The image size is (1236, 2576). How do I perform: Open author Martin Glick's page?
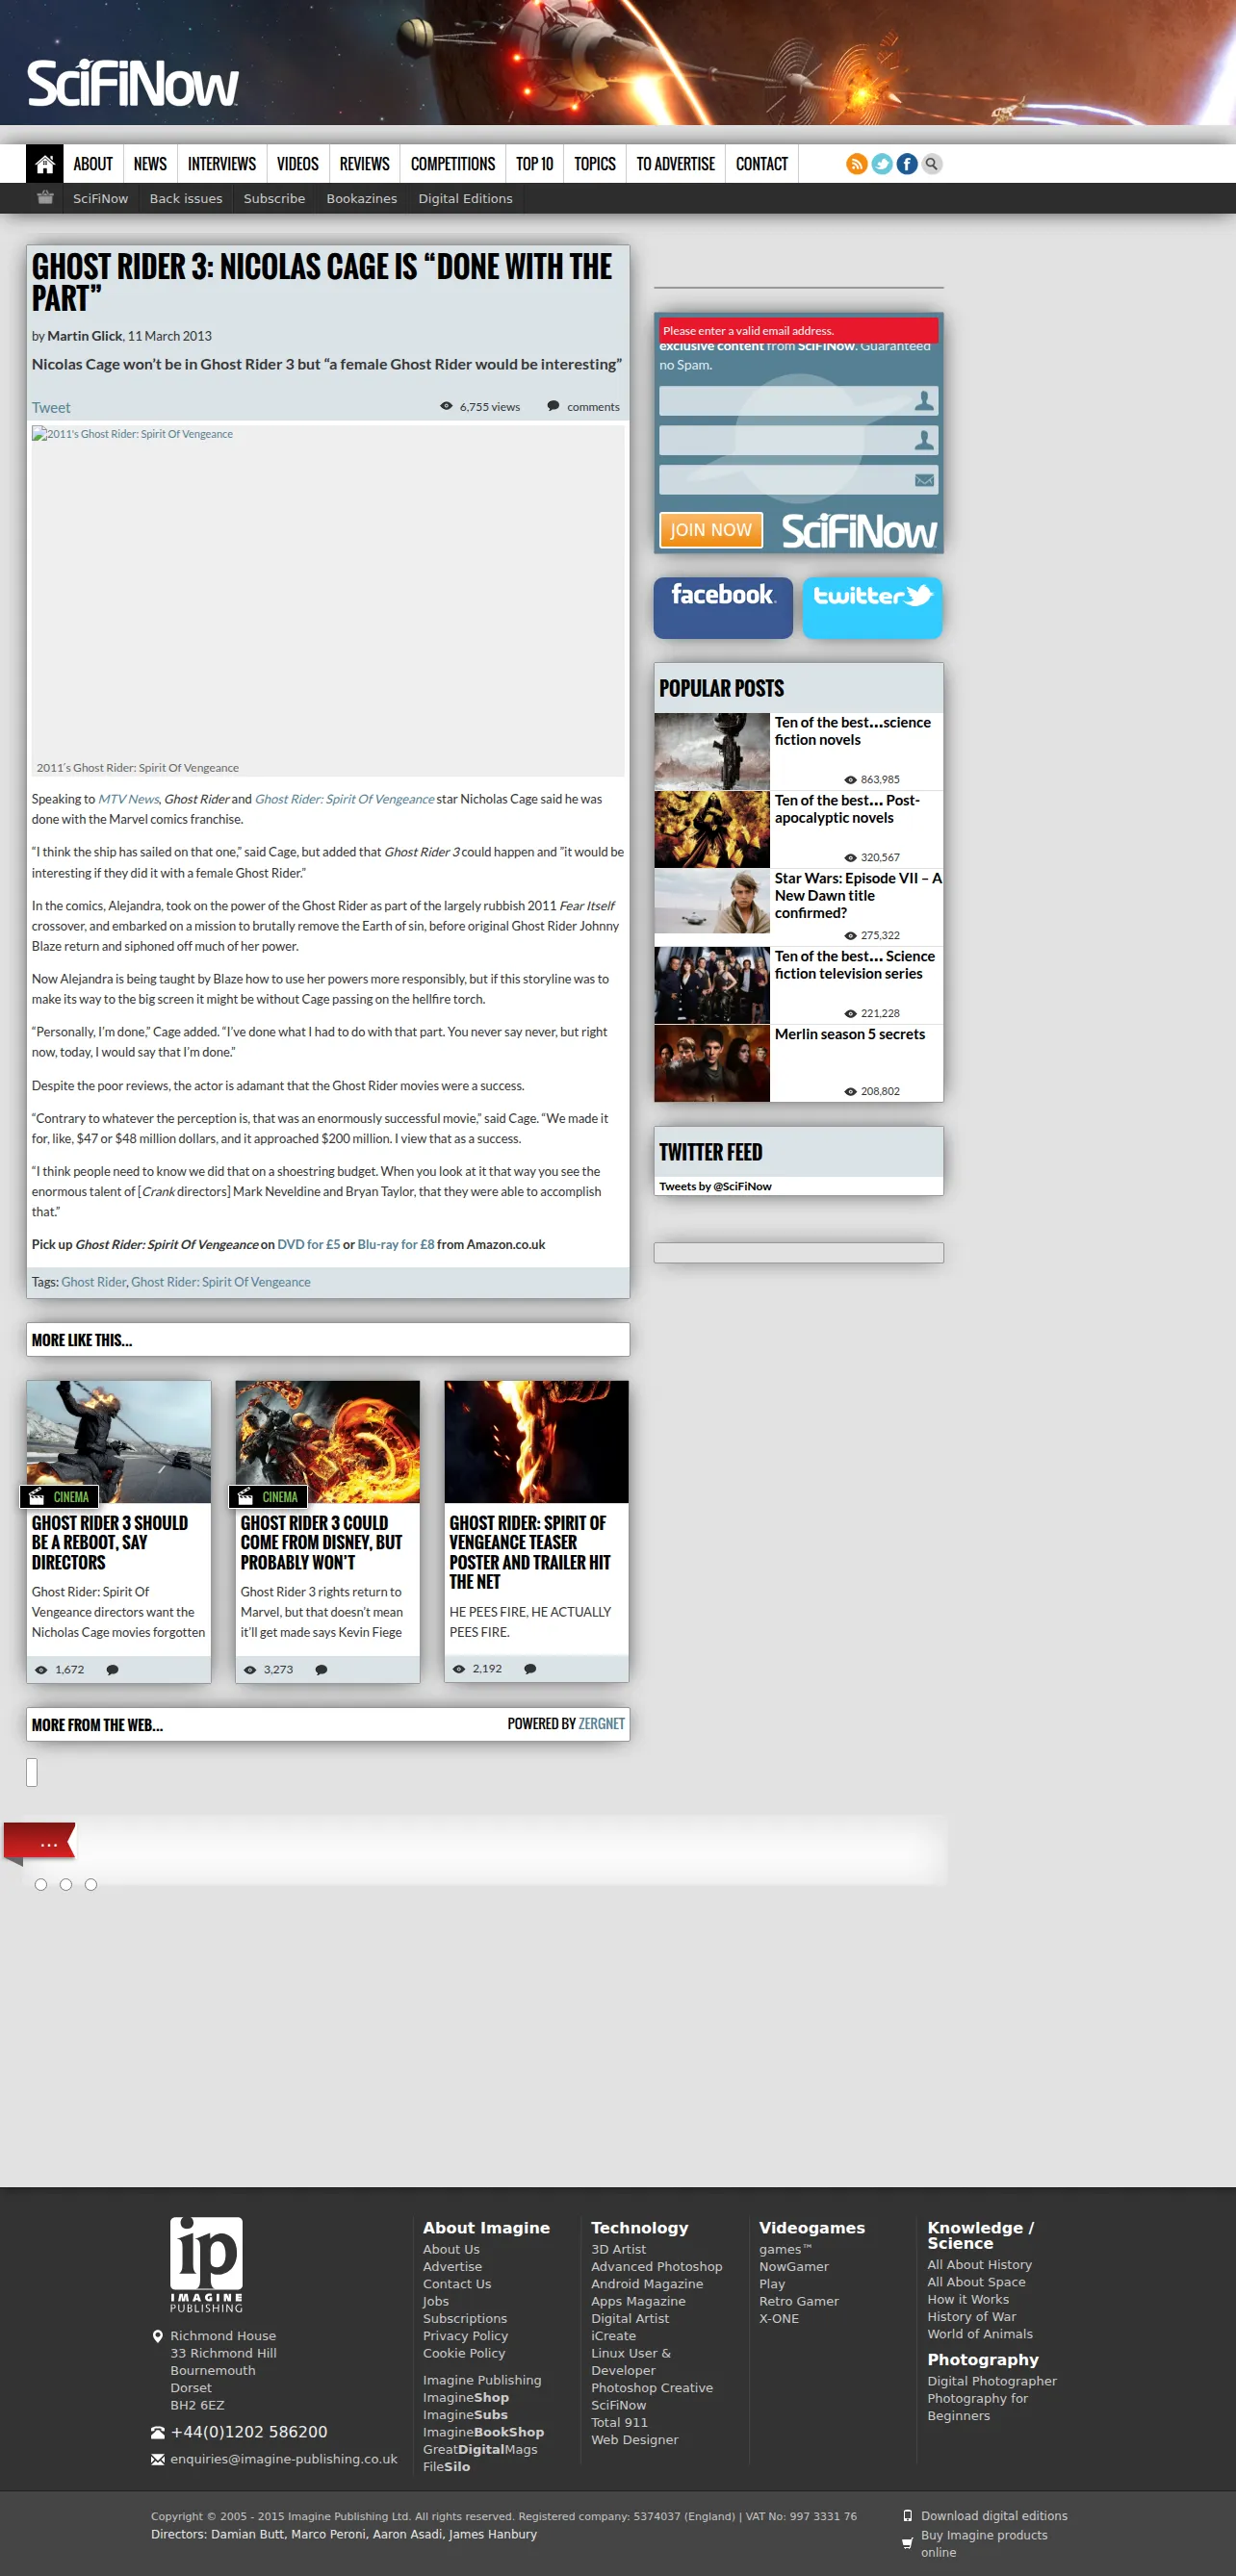85,336
